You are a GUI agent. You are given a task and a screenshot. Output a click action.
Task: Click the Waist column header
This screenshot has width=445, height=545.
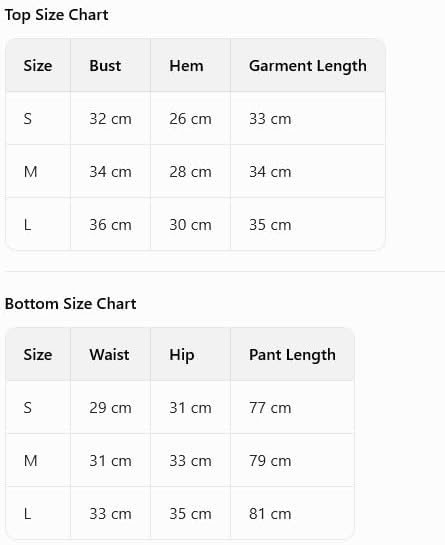coord(109,355)
